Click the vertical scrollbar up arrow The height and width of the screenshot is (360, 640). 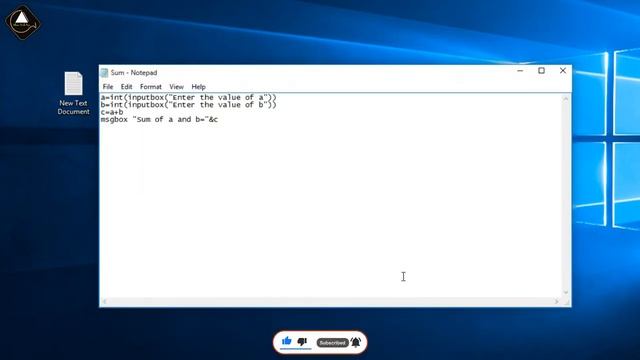pyautogui.click(x=565, y=99)
